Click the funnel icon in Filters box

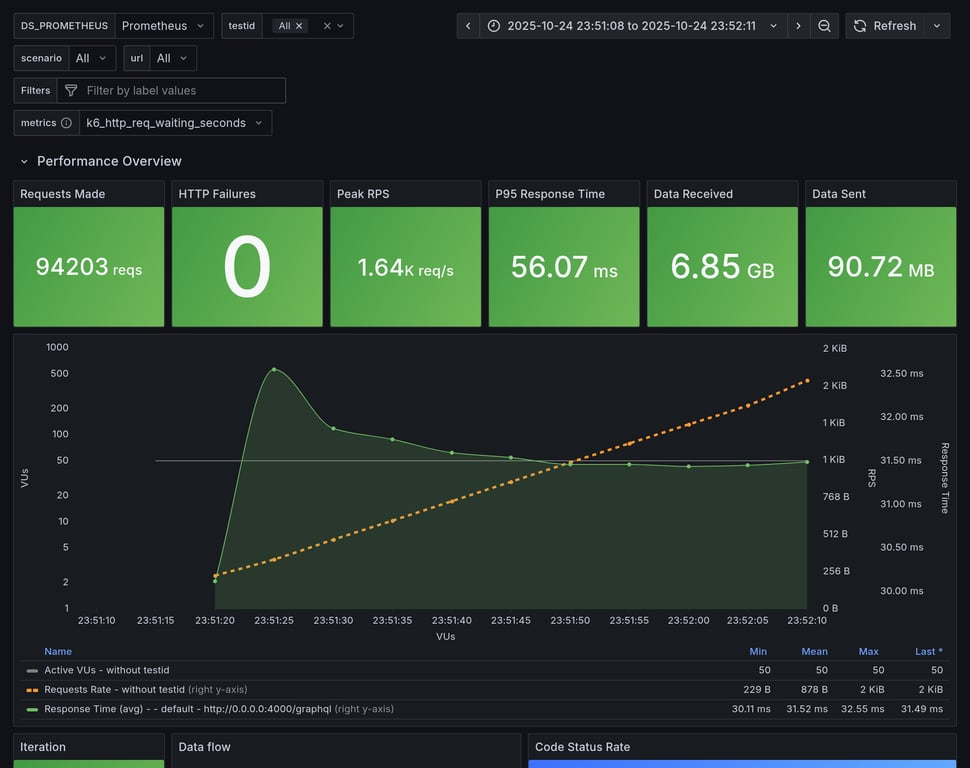pyautogui.click(x=71, y=90)
